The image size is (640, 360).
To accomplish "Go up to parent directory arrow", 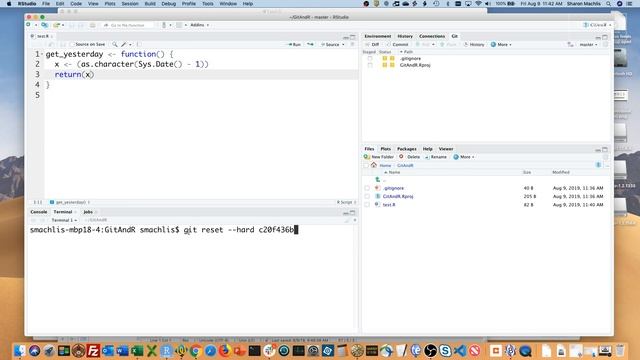I will tap(378, 180).
